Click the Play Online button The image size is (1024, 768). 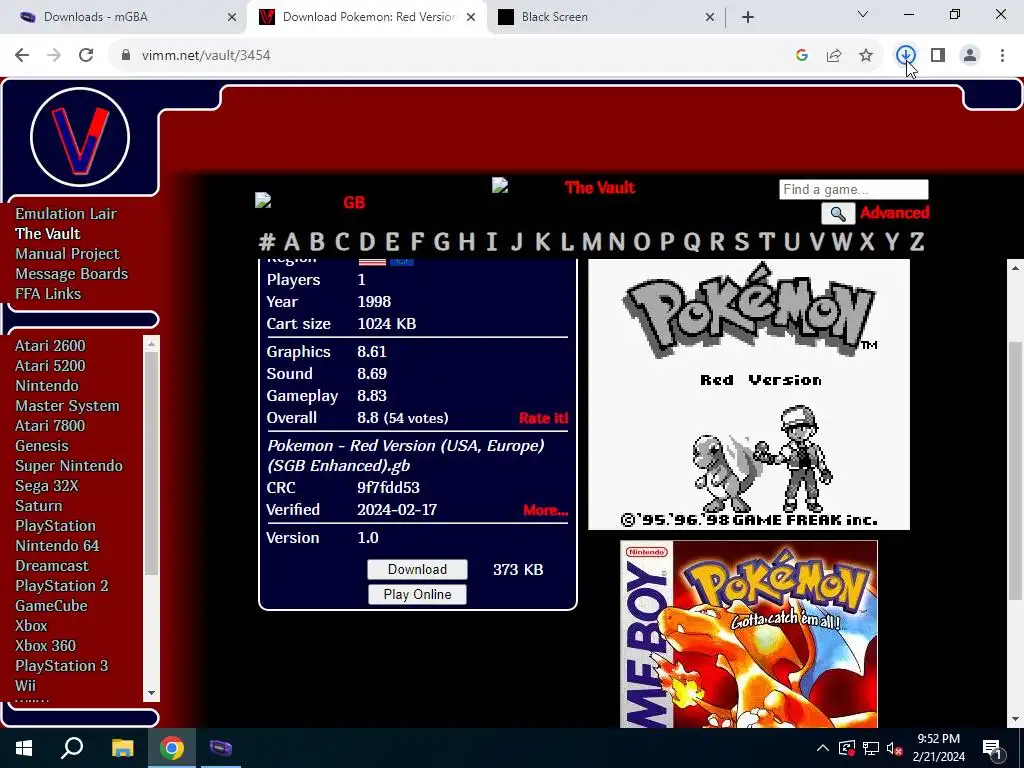(417, 594)
